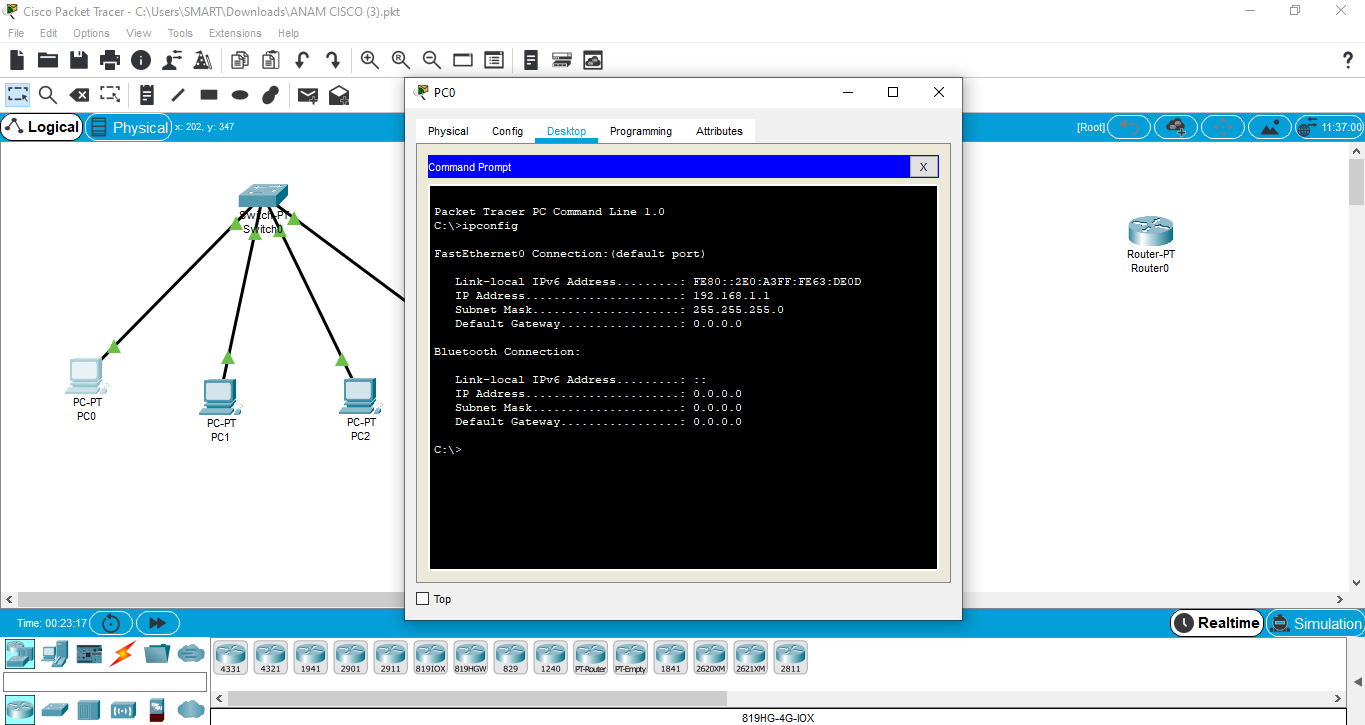This screenshot has height=725, width=1365.
Task: Click the Set Tiled Background button
Action: tap(1270, 127)
